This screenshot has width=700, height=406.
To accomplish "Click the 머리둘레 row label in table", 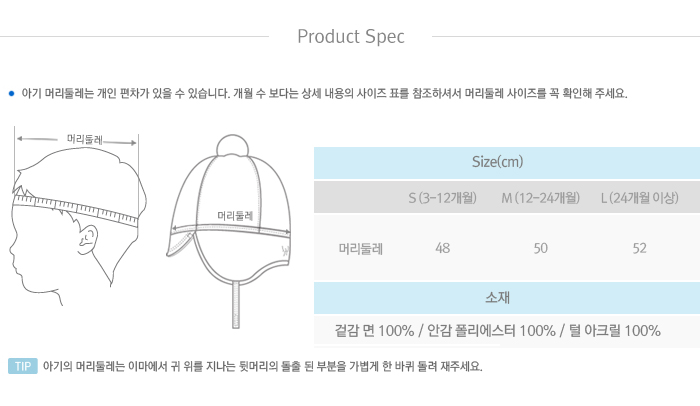I will click(x=360, y=248).
